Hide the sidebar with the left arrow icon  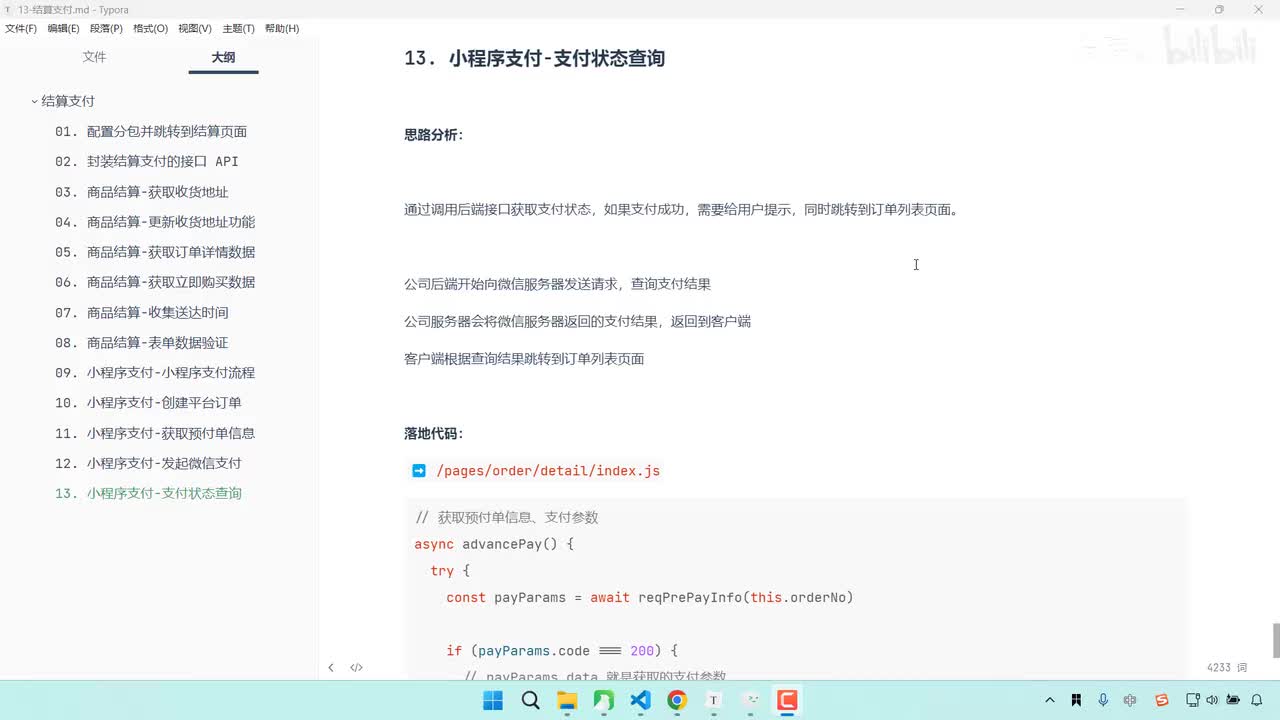(331, 668)
